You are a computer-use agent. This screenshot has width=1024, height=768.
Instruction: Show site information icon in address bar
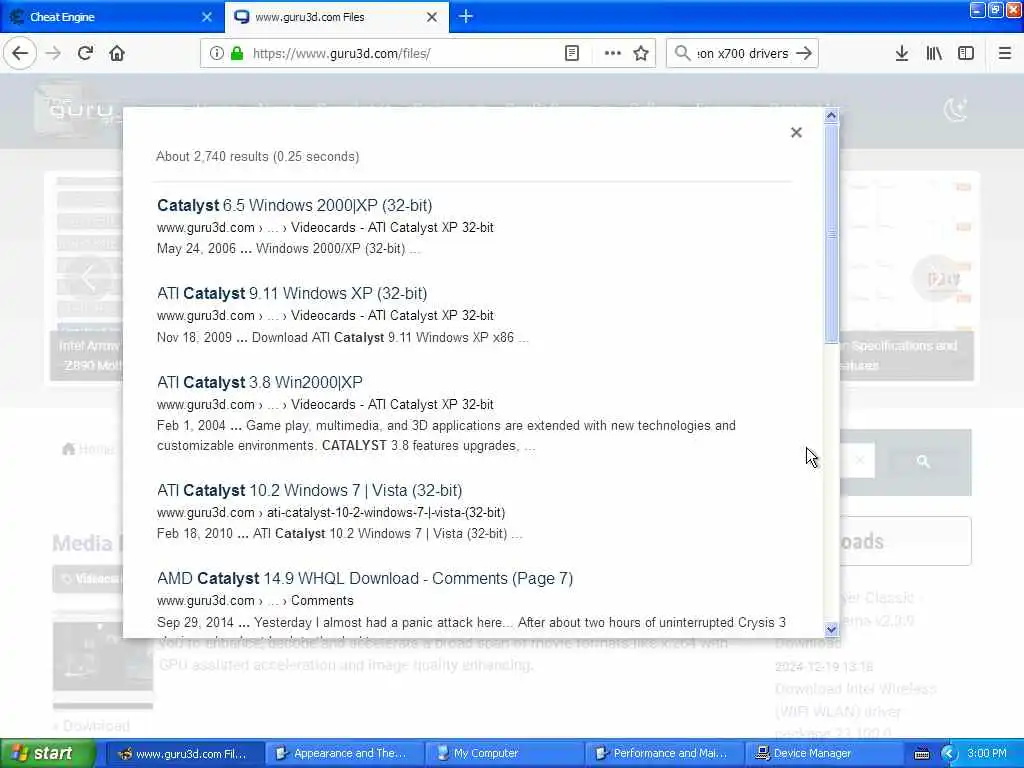(x=216, y=54)
